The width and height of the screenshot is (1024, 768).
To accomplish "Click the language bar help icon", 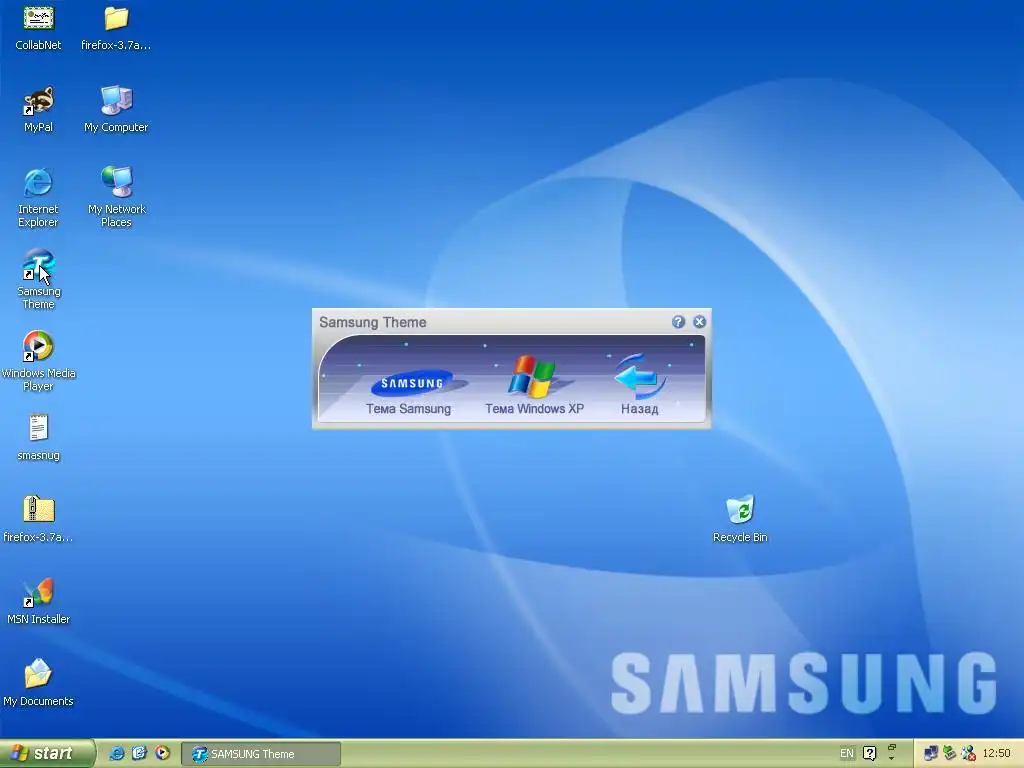I will click(x=869, y=754).
